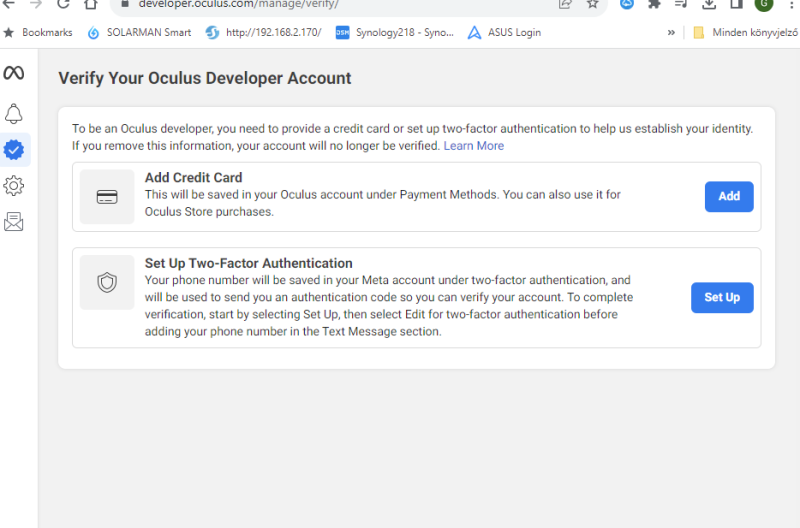Open the Bookmarks star bookmark

38,32
